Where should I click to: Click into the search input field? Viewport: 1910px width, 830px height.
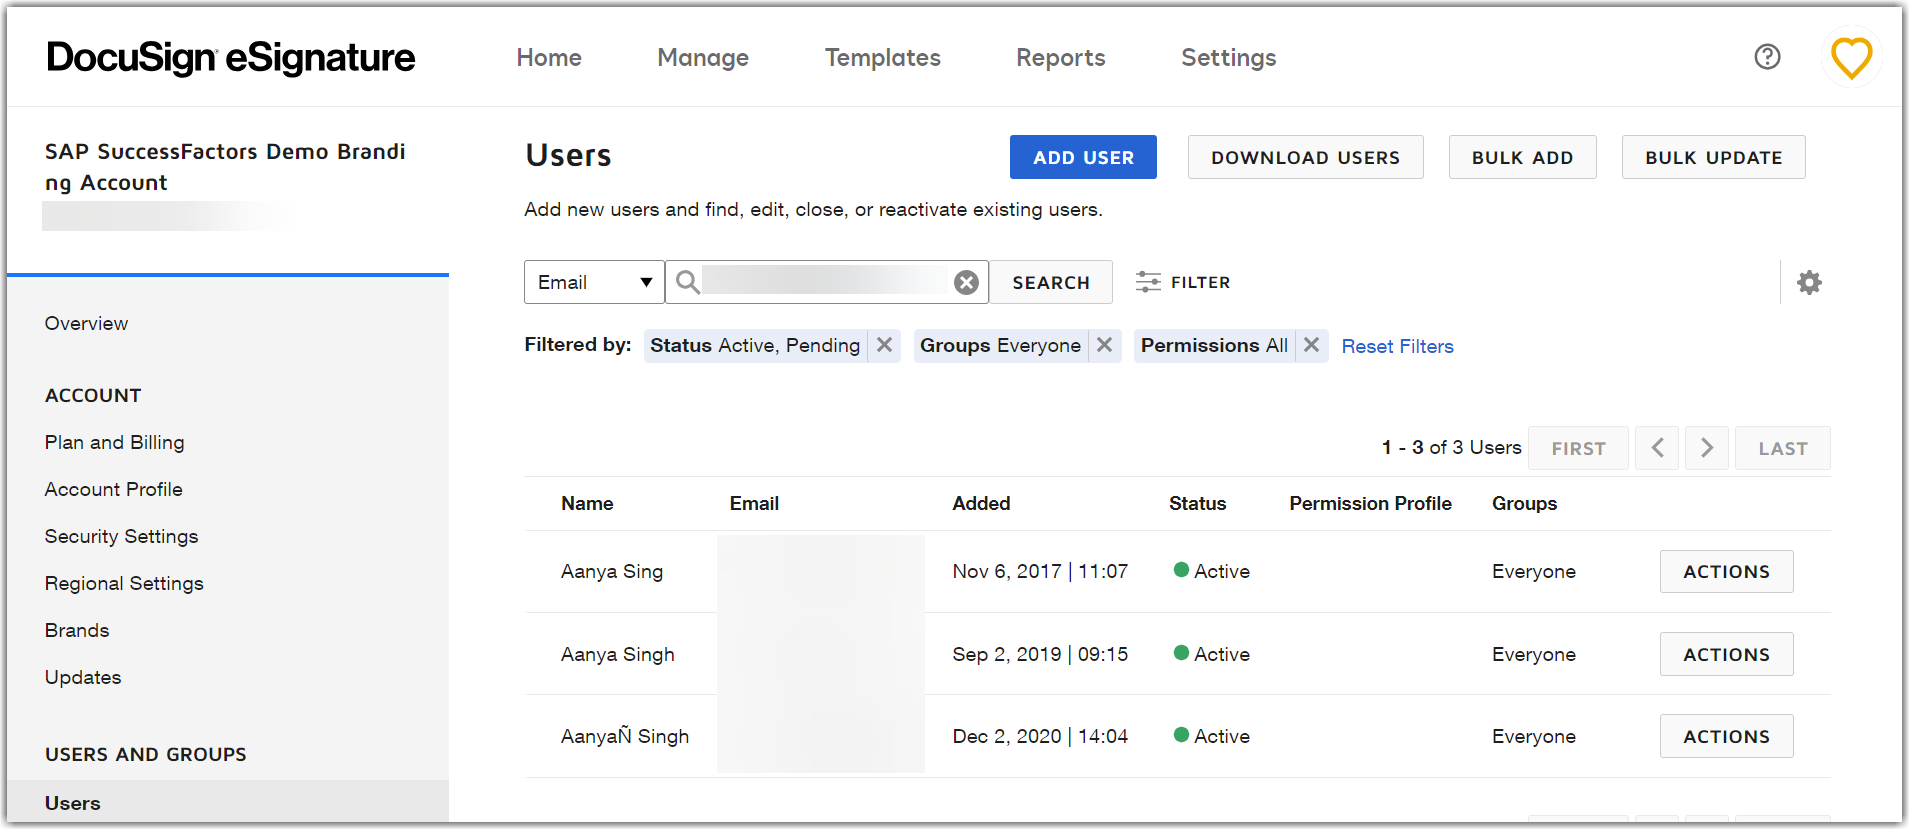pyautogui.click(x=825, y=282)
